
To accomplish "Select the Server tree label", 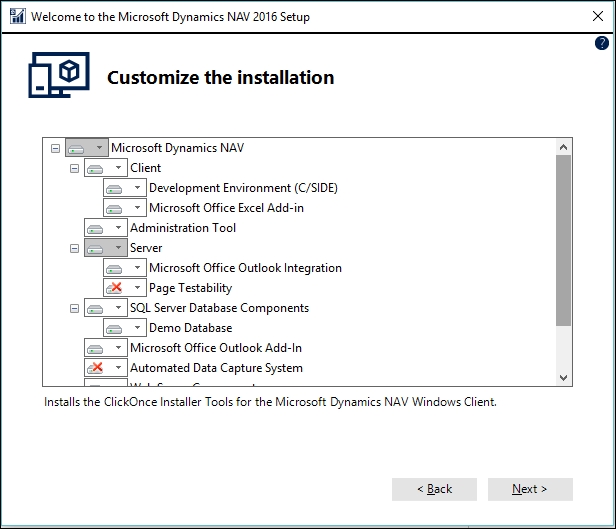I will (146, 248).
